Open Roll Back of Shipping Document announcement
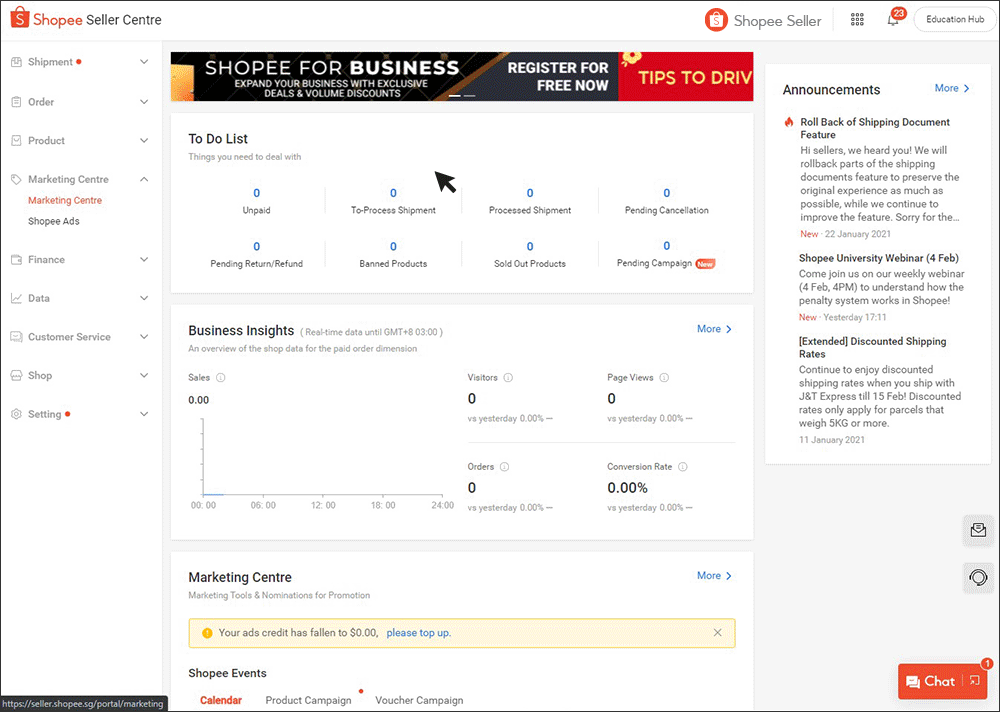 click(875, 128)
